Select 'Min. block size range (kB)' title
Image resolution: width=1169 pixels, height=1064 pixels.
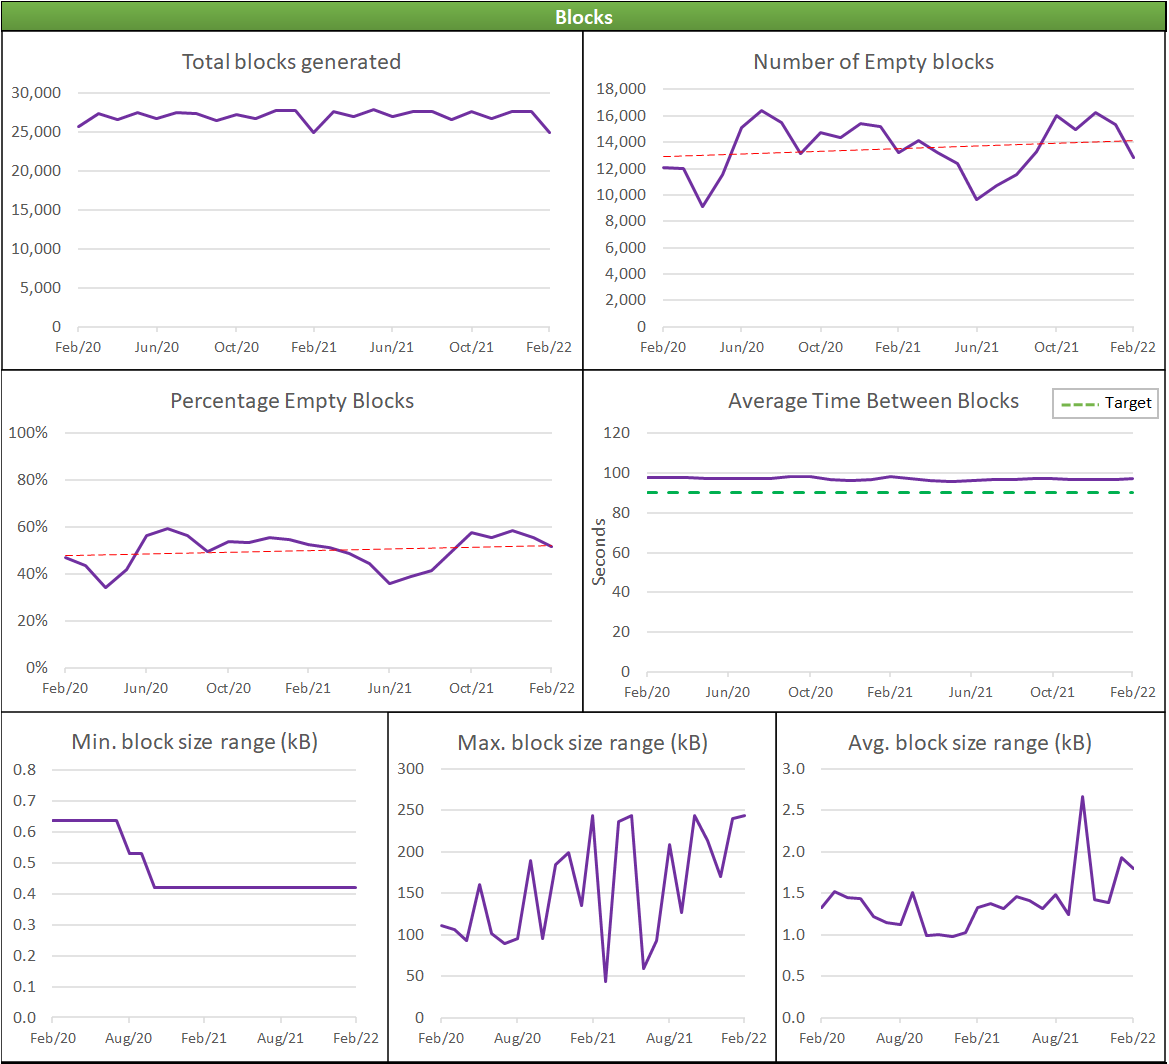click(x=195, y=742)
